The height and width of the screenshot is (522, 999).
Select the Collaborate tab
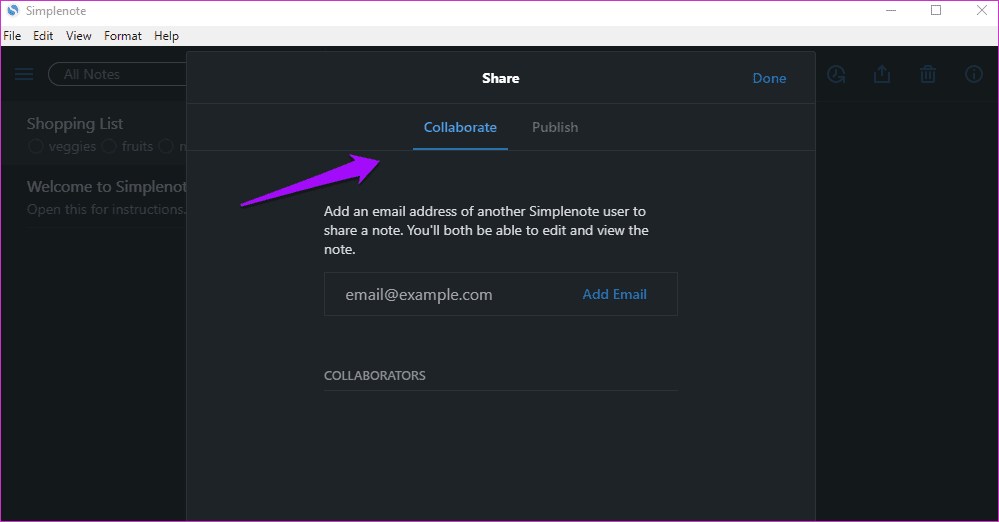[x=460, y=127]
